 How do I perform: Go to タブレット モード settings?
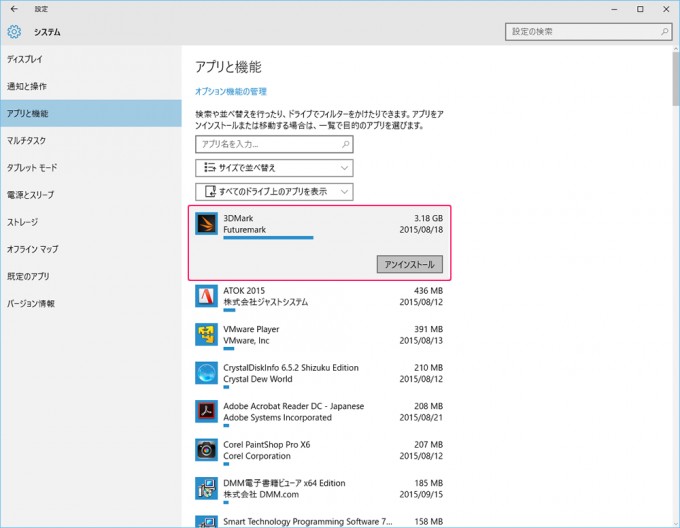pos(91,168)
